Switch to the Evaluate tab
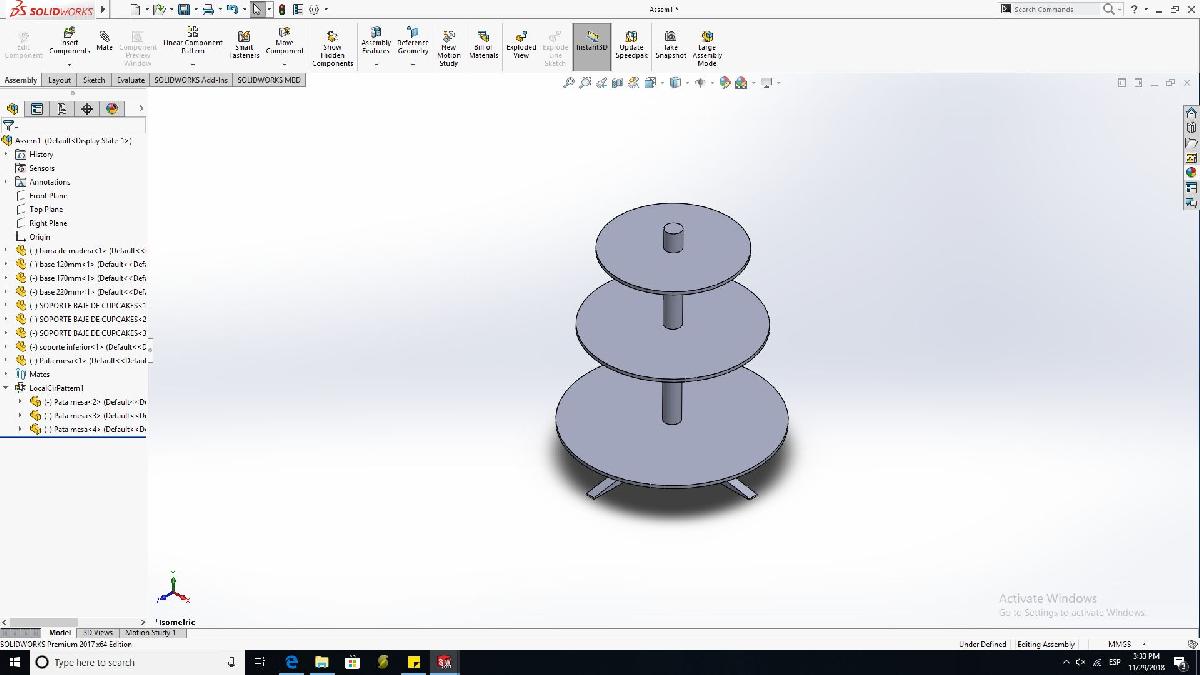 point(131,80)
